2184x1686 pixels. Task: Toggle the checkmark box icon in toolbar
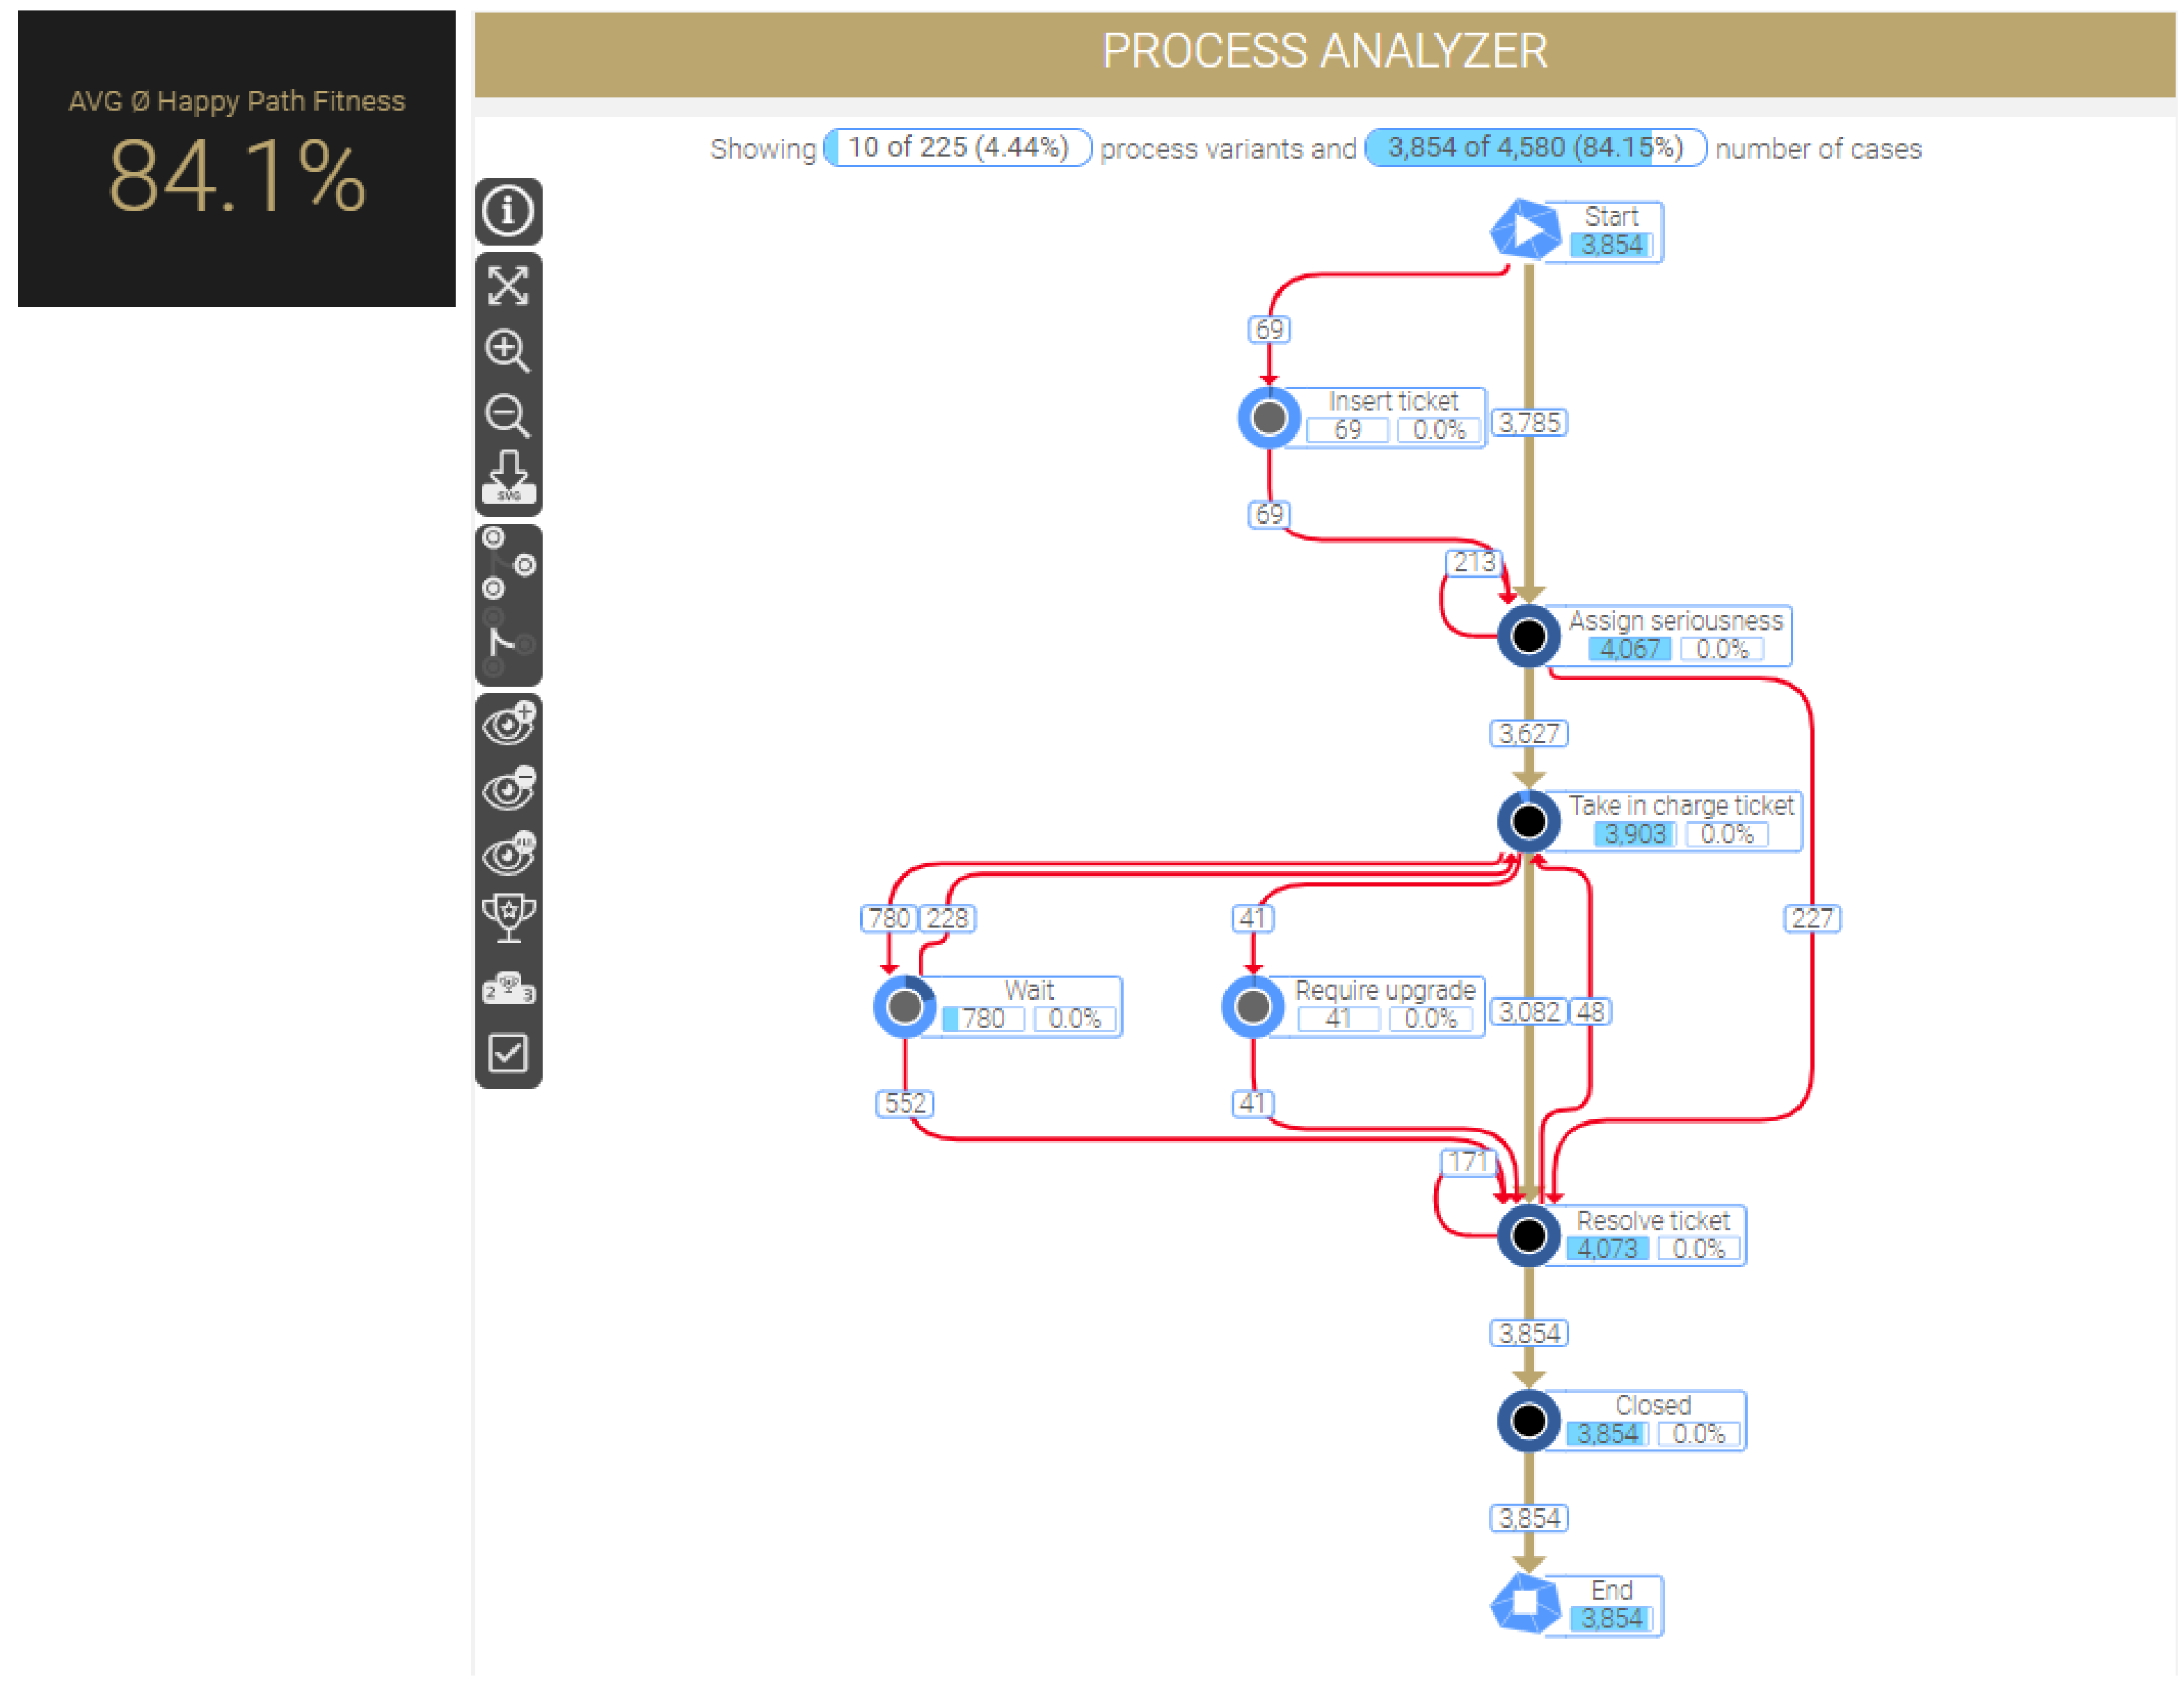pyautogui.click(x=508, y=1053)
